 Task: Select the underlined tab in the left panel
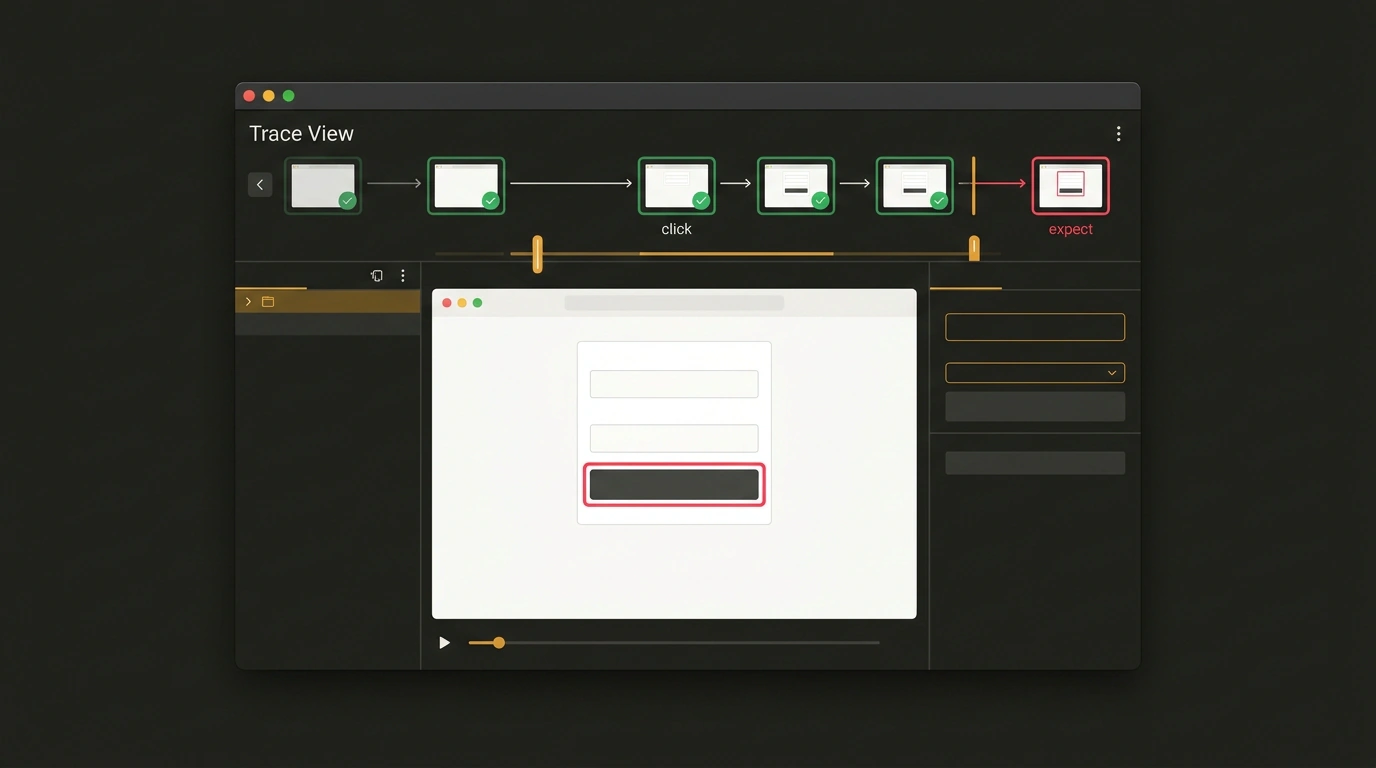pyautogui.click(x=271, y=278)
